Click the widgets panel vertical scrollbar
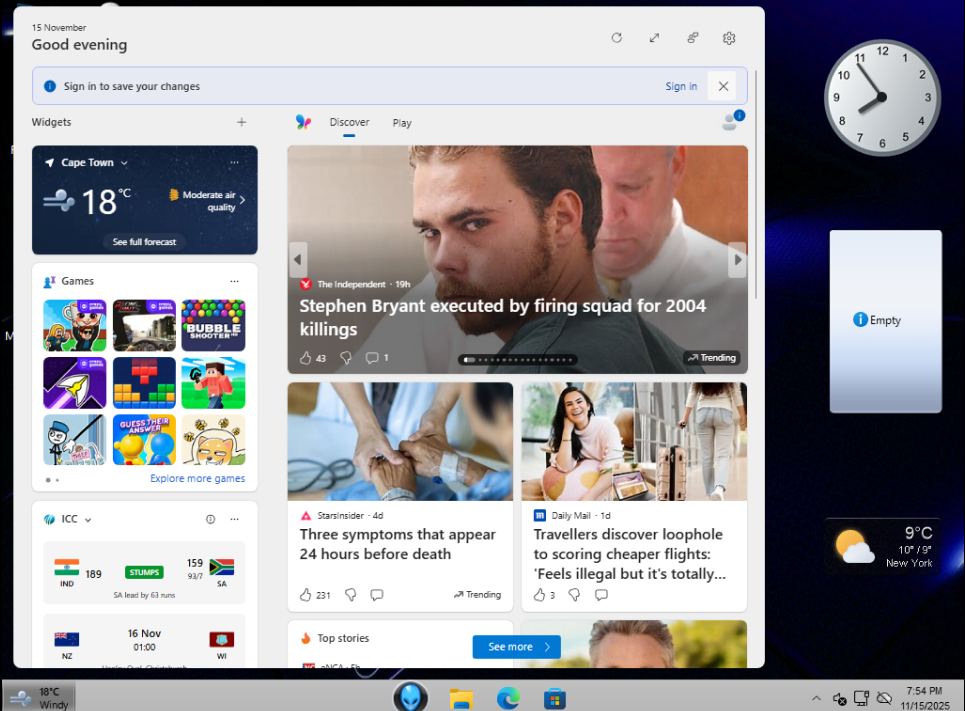965x711 pixels. point(756,185)
